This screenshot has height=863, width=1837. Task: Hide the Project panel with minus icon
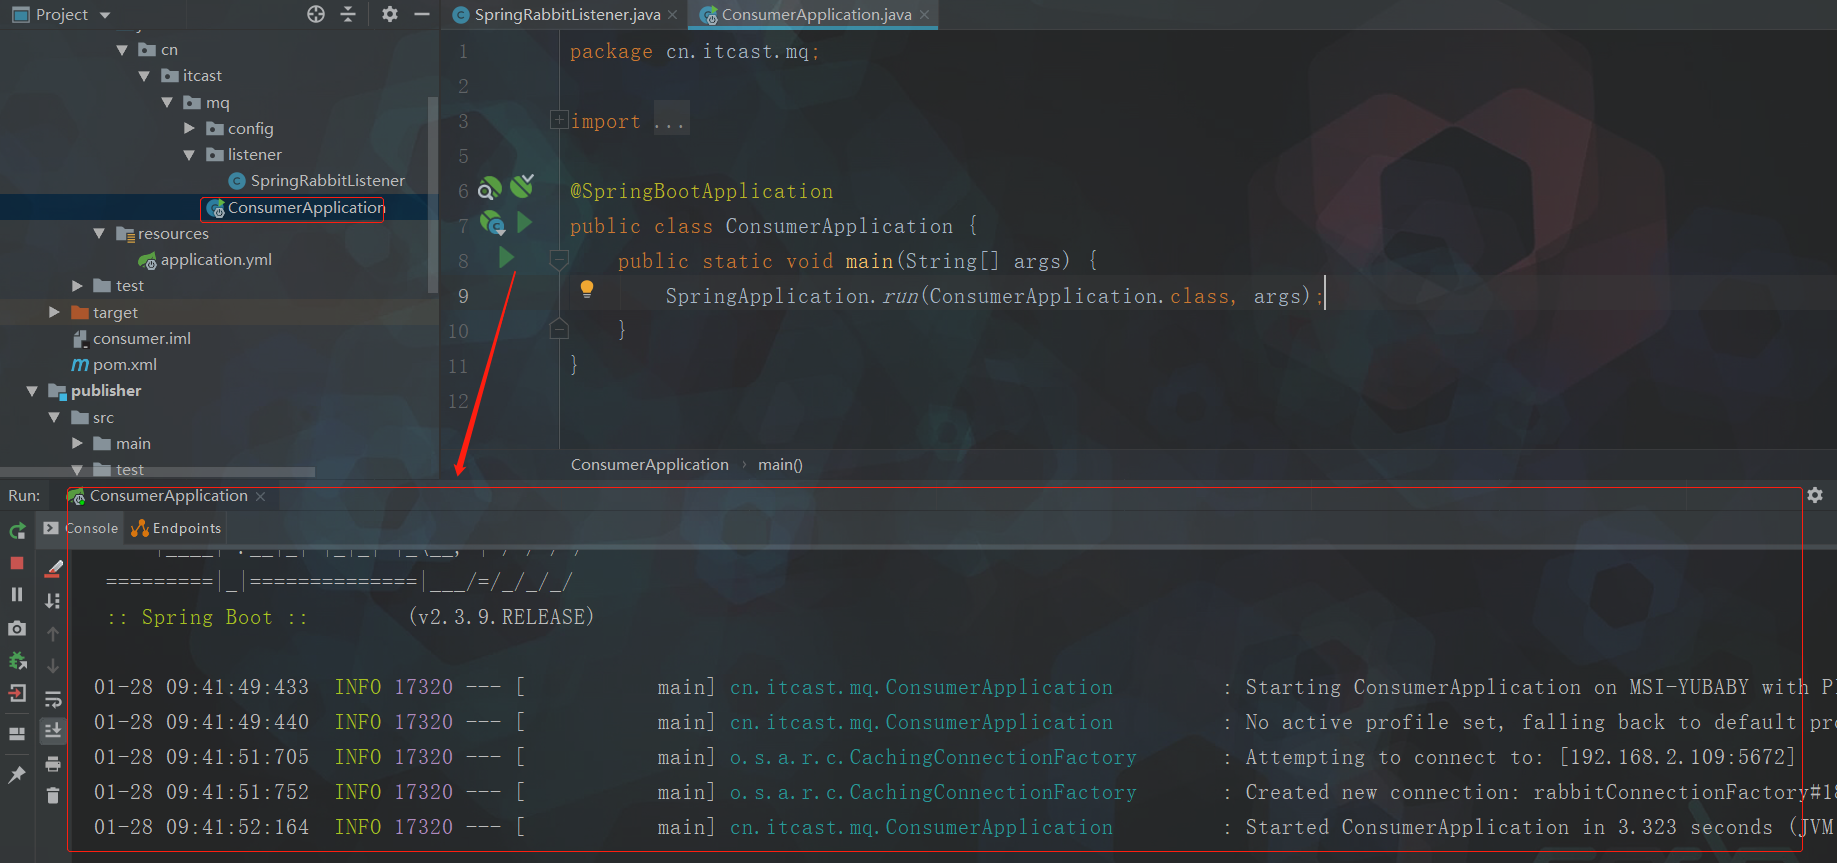[x=421, y=14]
